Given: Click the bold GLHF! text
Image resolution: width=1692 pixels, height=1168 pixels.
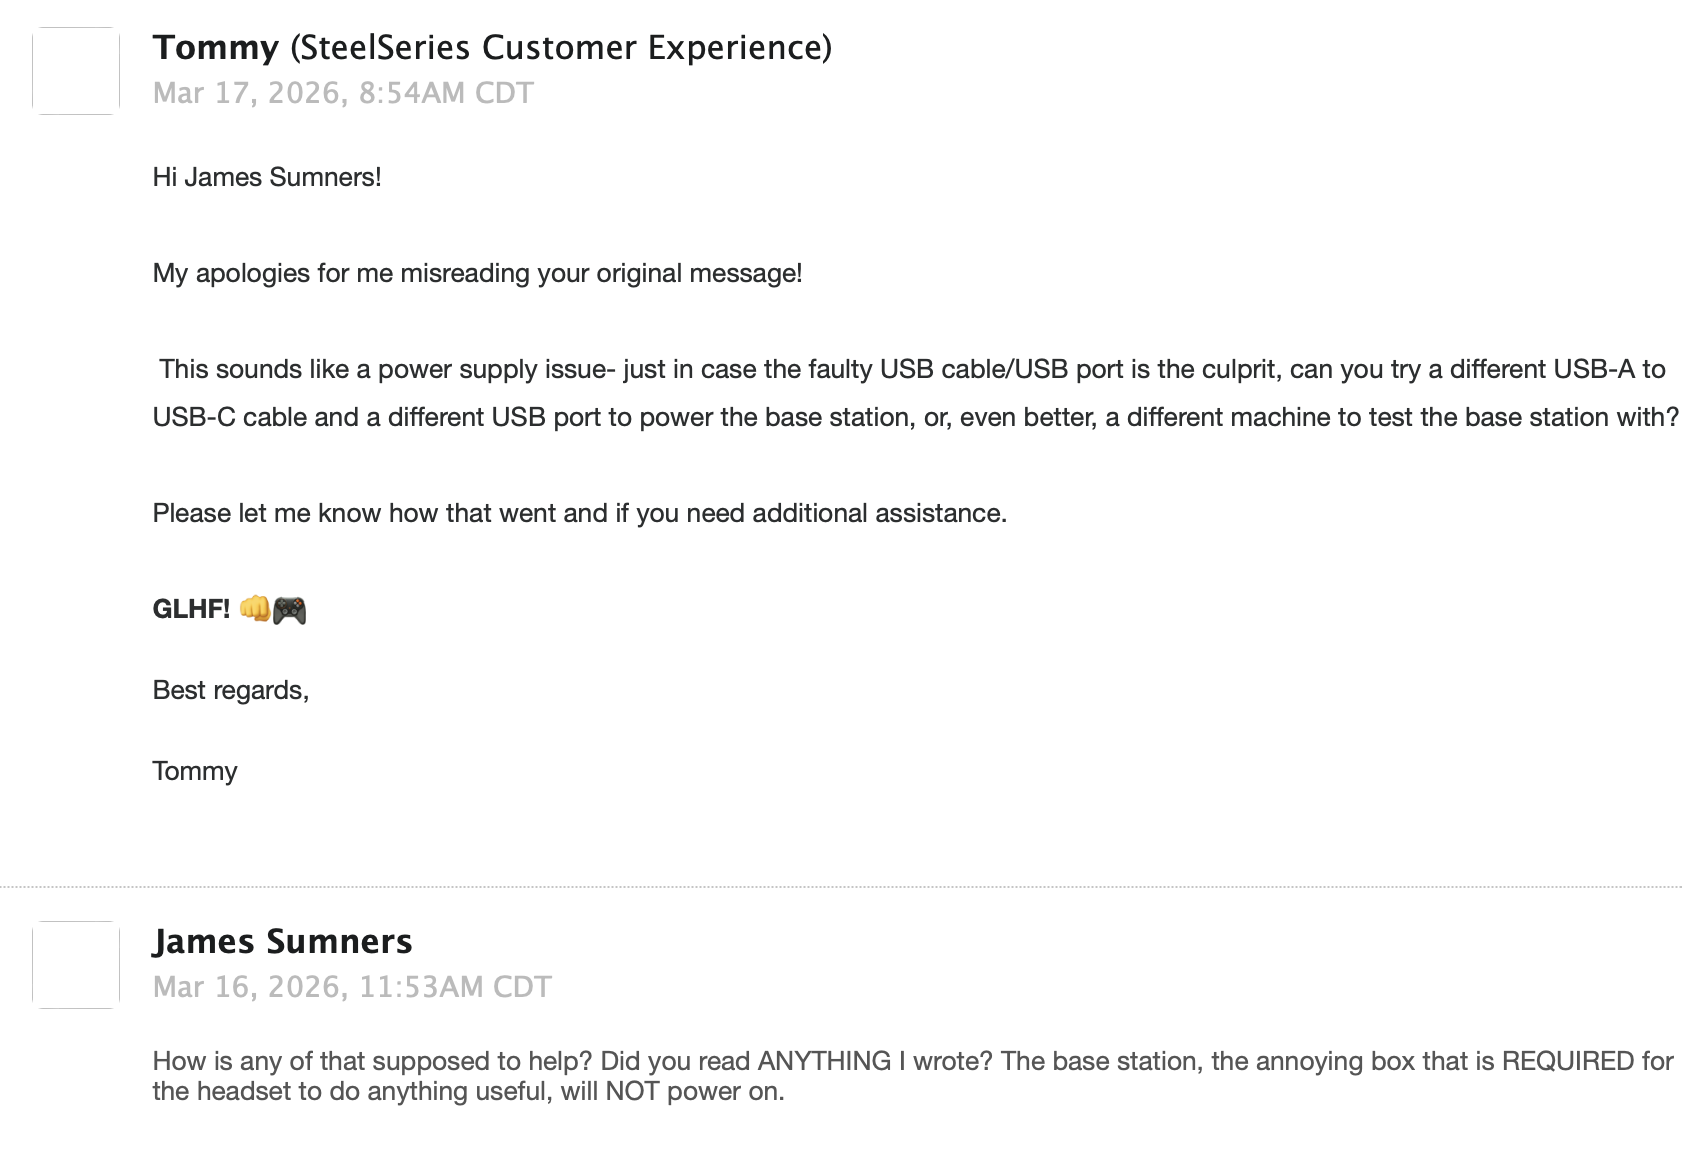Looking at the screenshot, I should click(x=191, y=609).
